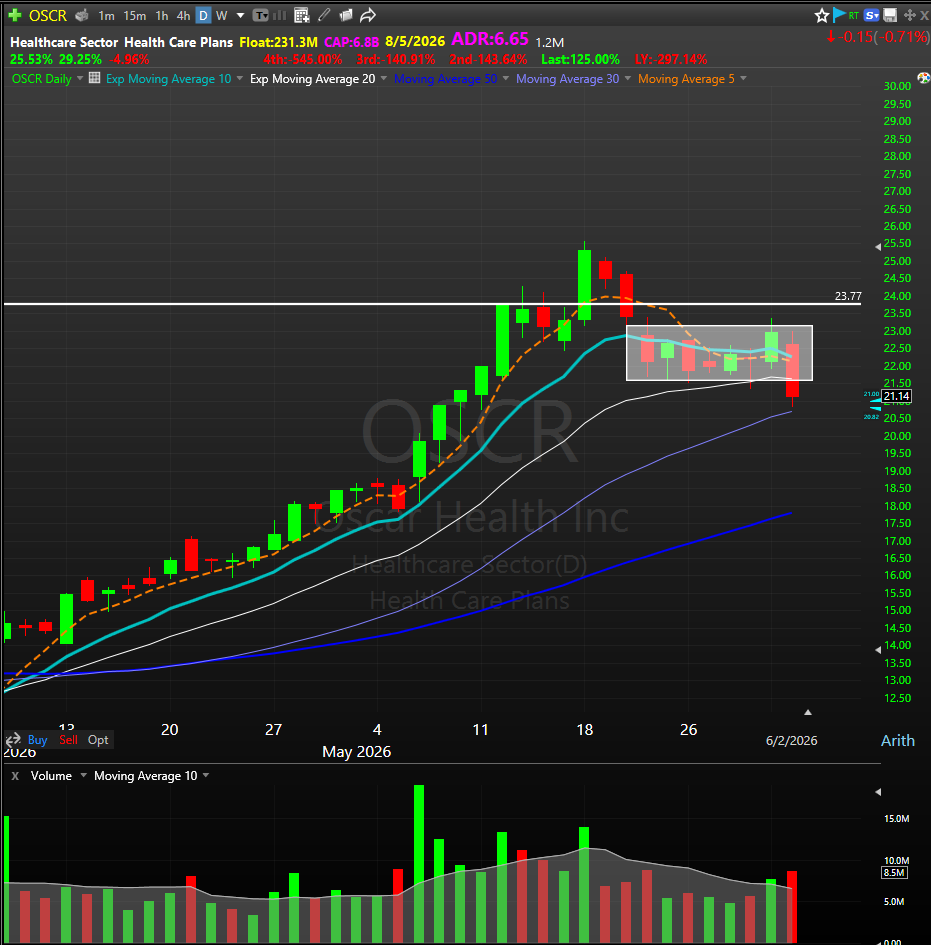Viewport: 931px width, 945px height.
Task: Click the Float:231.3M value
Action: pos(278,42)
